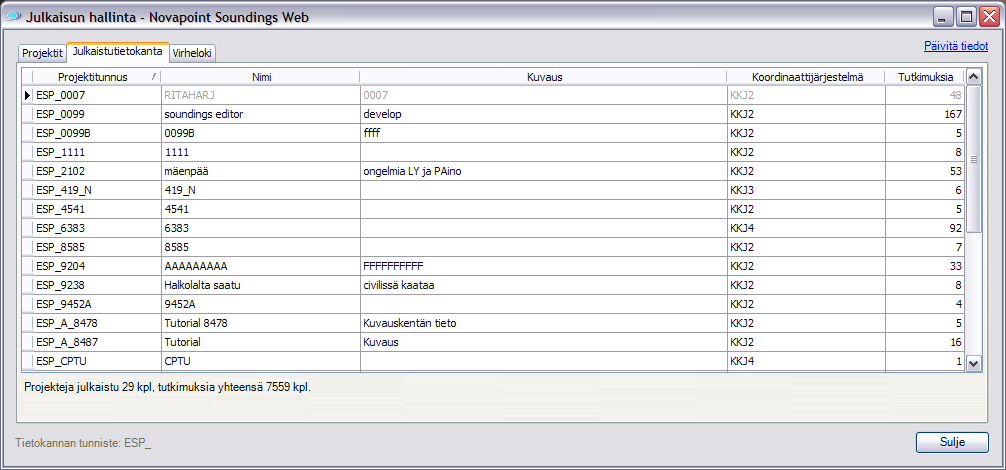Click the app icon in title bar
Viewport: 1006px width, 470px height.
click(14, 18)
